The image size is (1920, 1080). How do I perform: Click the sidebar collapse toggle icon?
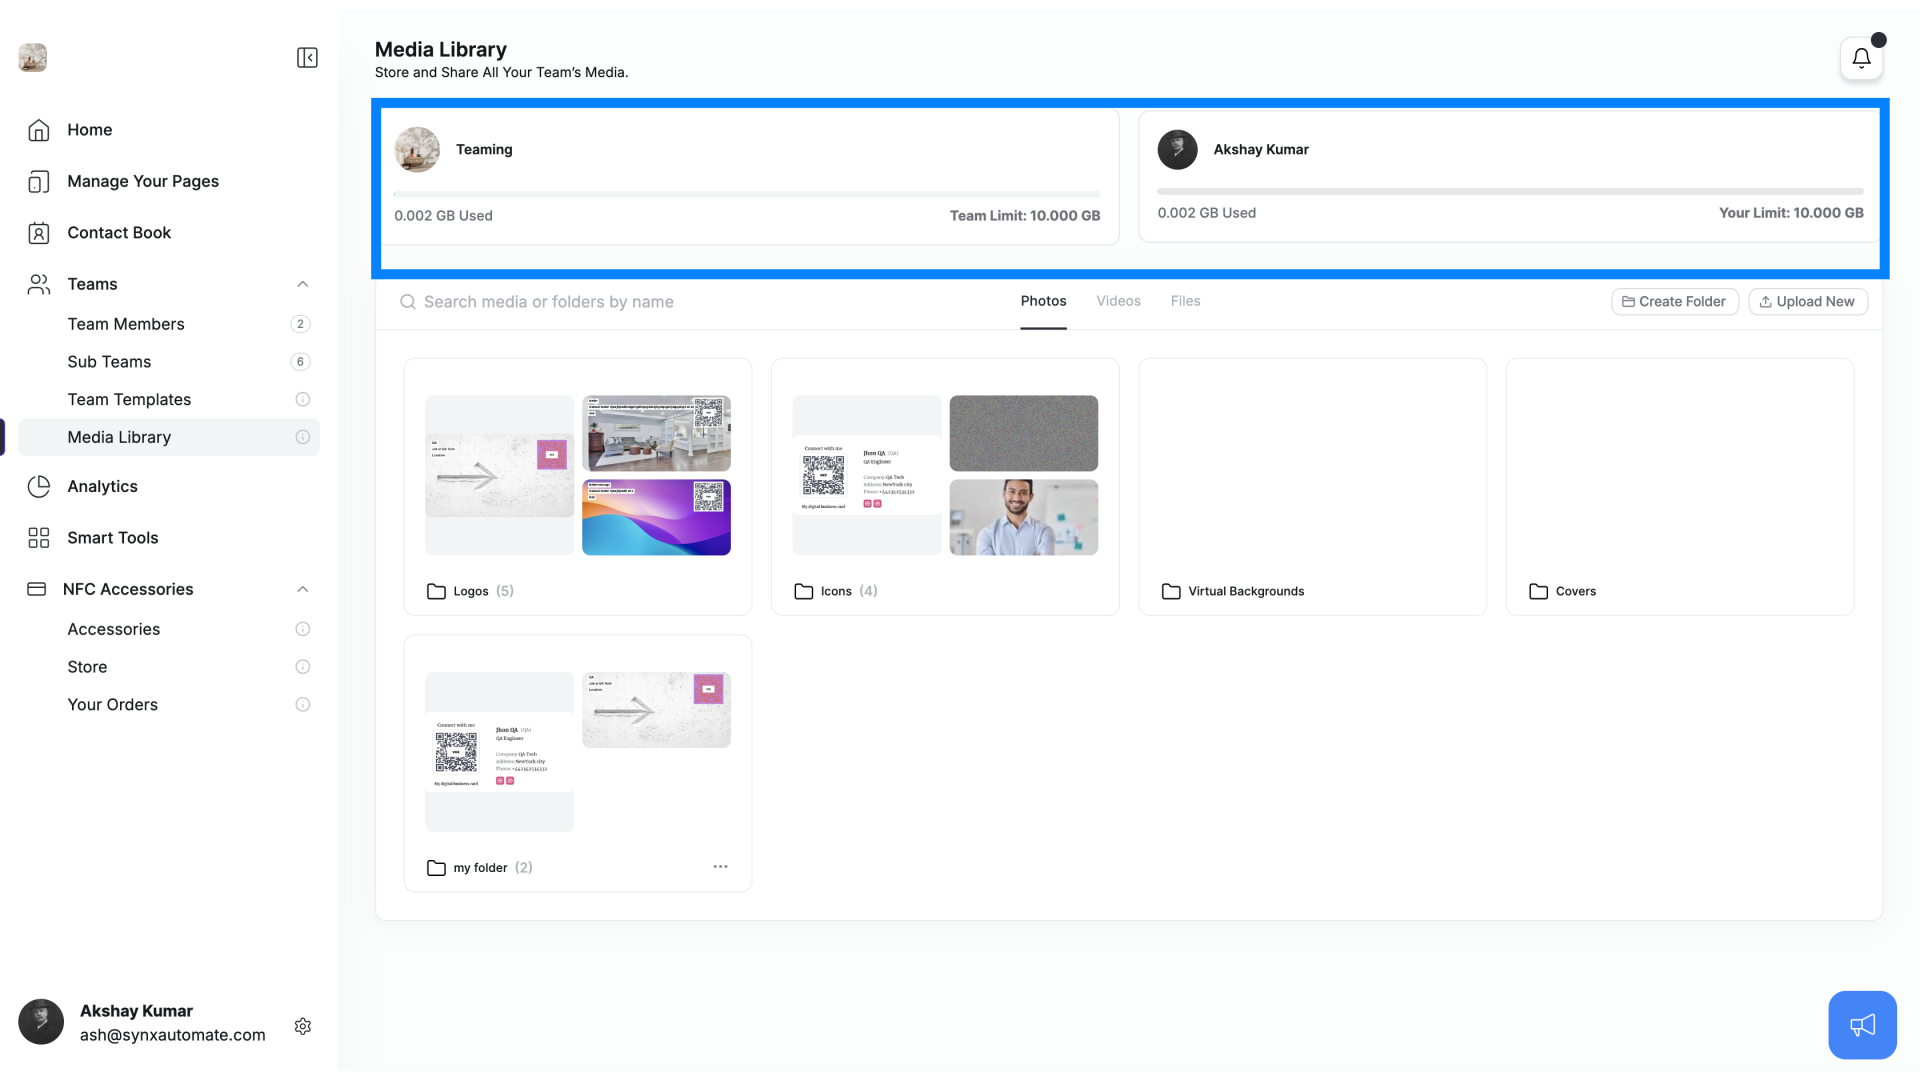pyautogui.click(x=307, y=58)
